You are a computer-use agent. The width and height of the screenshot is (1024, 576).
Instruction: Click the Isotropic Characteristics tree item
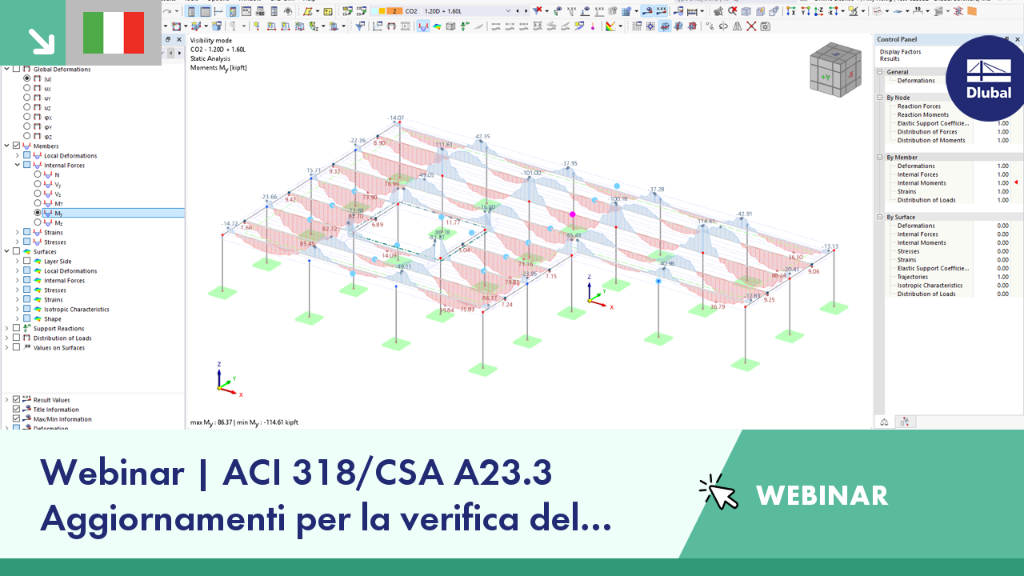tap(76, 309)
